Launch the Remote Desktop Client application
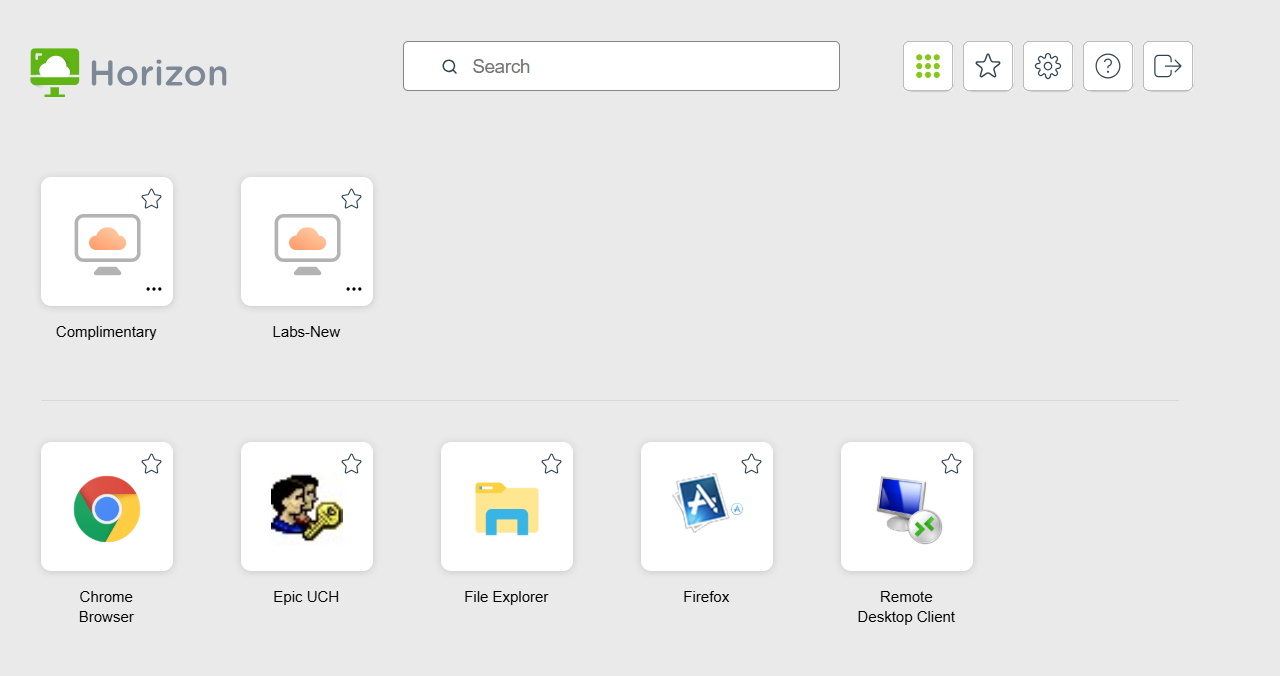This screenshot has width=1280, height=676. click(907, 507)
